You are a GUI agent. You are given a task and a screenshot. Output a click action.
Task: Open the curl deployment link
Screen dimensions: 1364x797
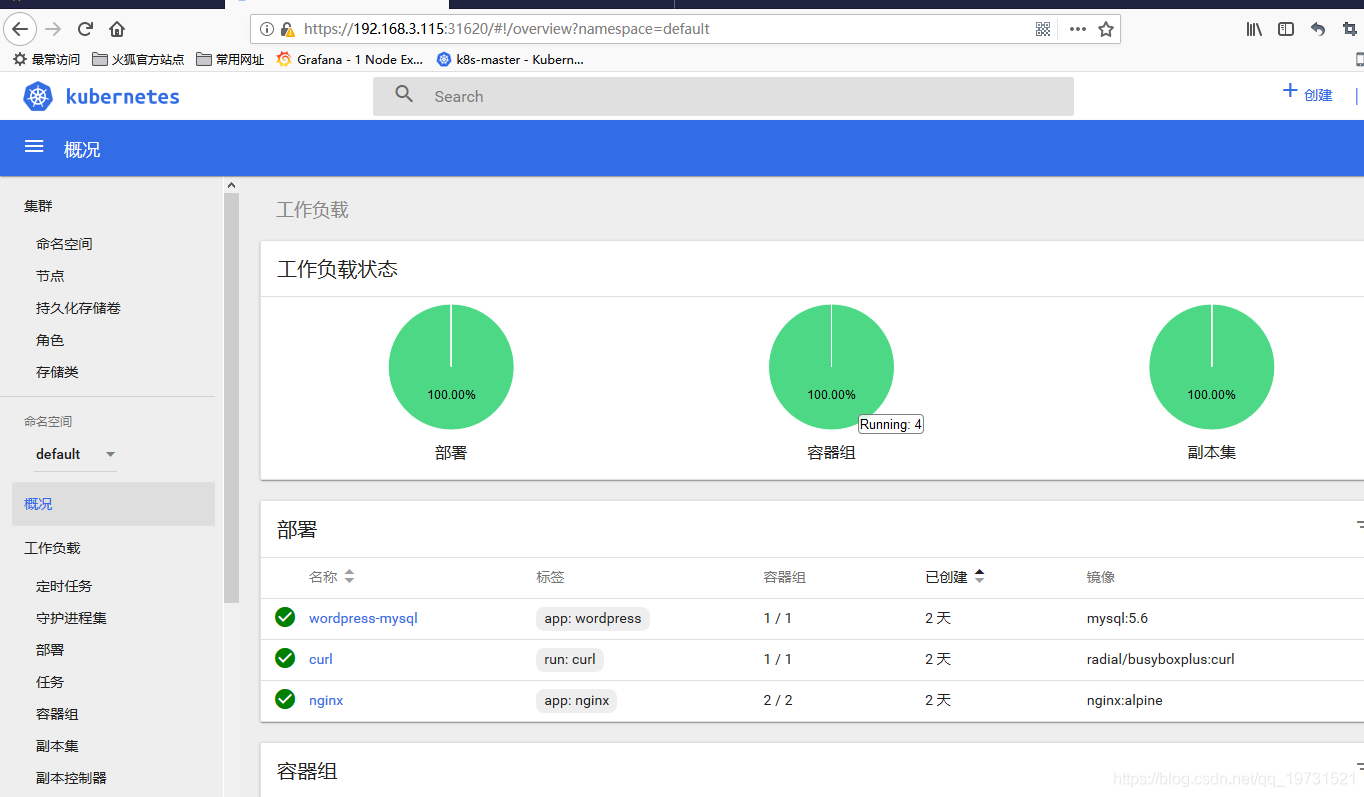[x=321, y=659]
